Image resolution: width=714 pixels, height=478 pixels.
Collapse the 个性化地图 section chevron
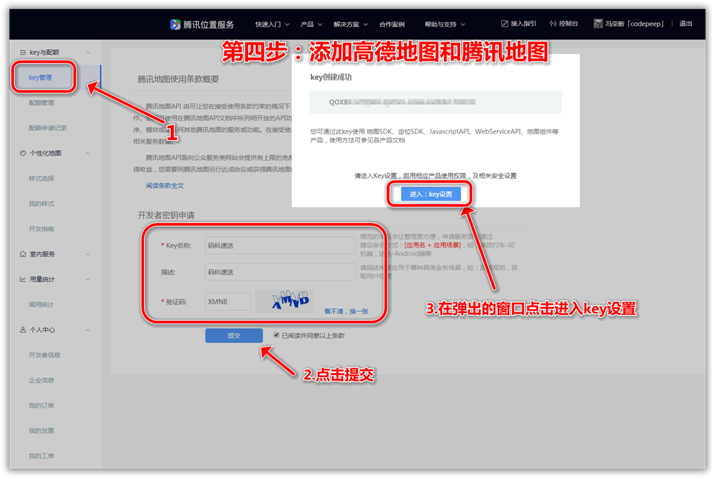88,153
